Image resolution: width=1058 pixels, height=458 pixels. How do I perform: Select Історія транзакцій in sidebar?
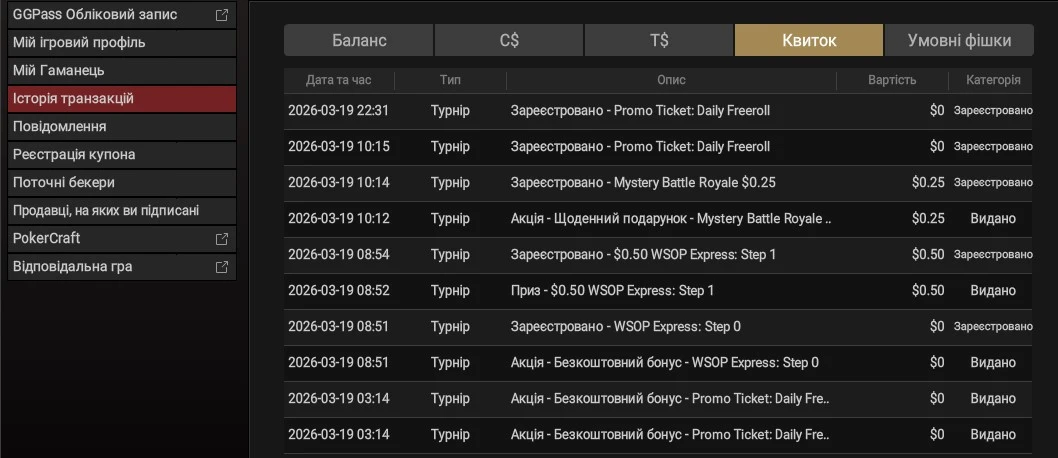point(122,99)
